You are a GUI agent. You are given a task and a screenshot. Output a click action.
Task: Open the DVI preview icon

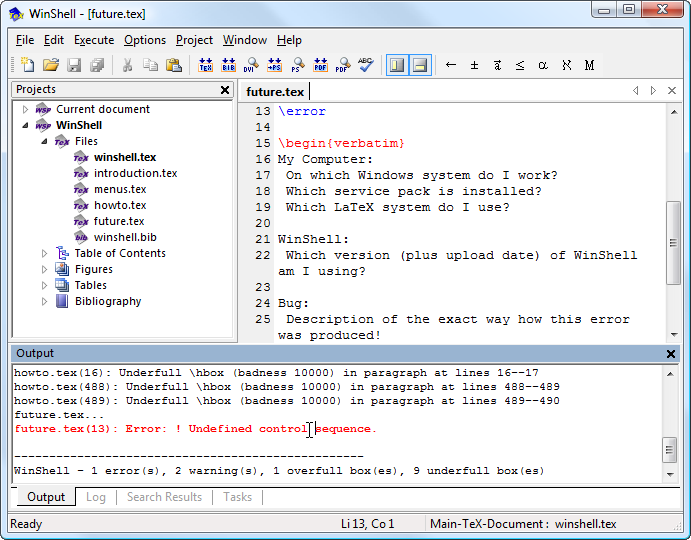click(x=251, y=65)
